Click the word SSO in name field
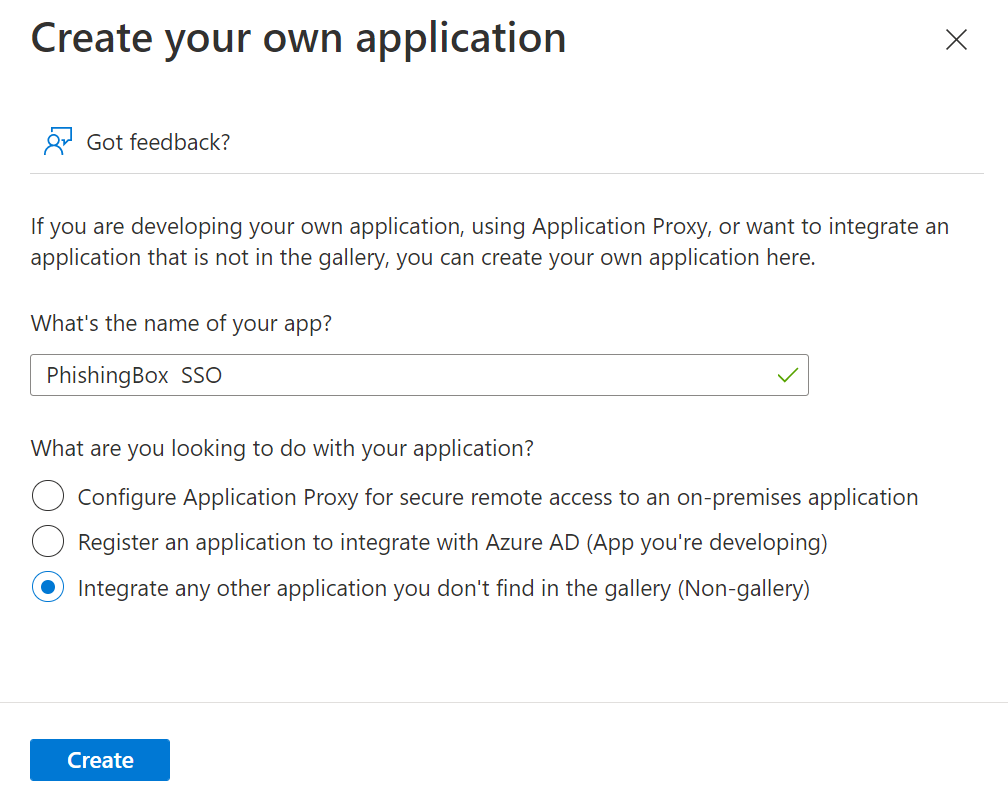 [202, 376]
